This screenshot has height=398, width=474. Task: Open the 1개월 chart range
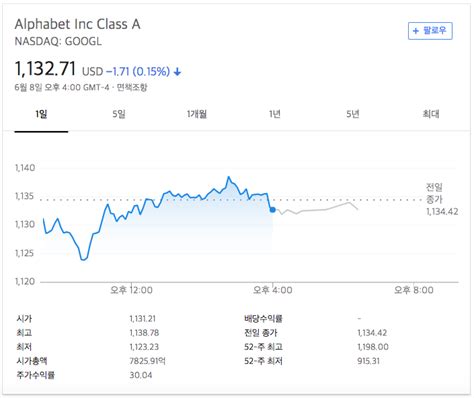point(197,114)
